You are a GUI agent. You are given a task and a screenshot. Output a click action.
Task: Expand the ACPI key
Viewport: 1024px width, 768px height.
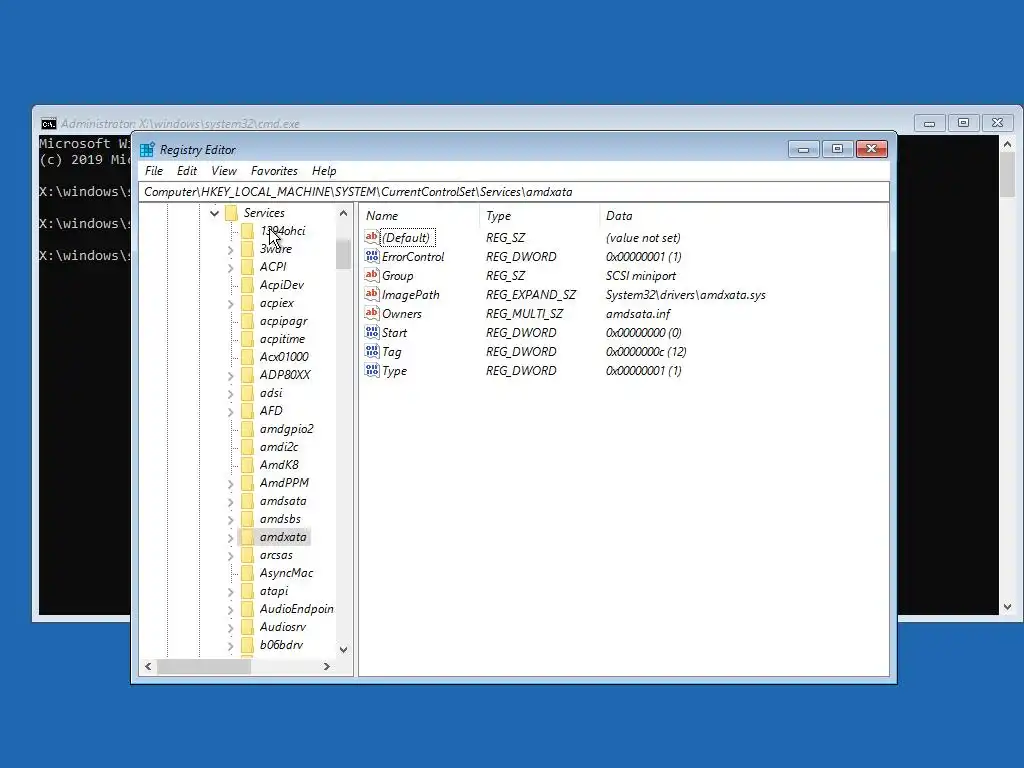coord(231,267)
